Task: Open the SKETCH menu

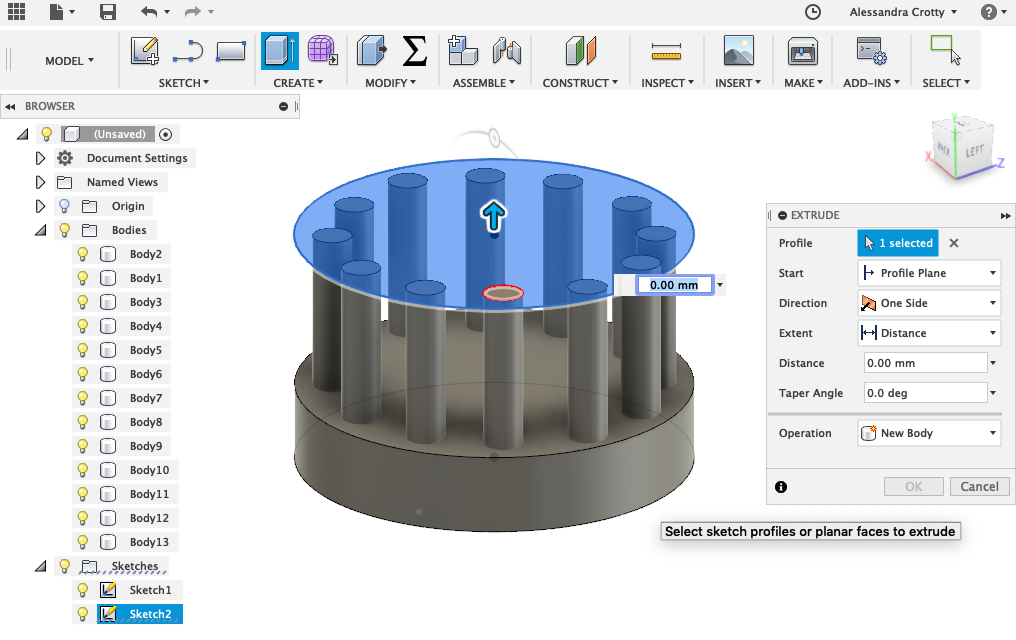Action: click(183, 83)
